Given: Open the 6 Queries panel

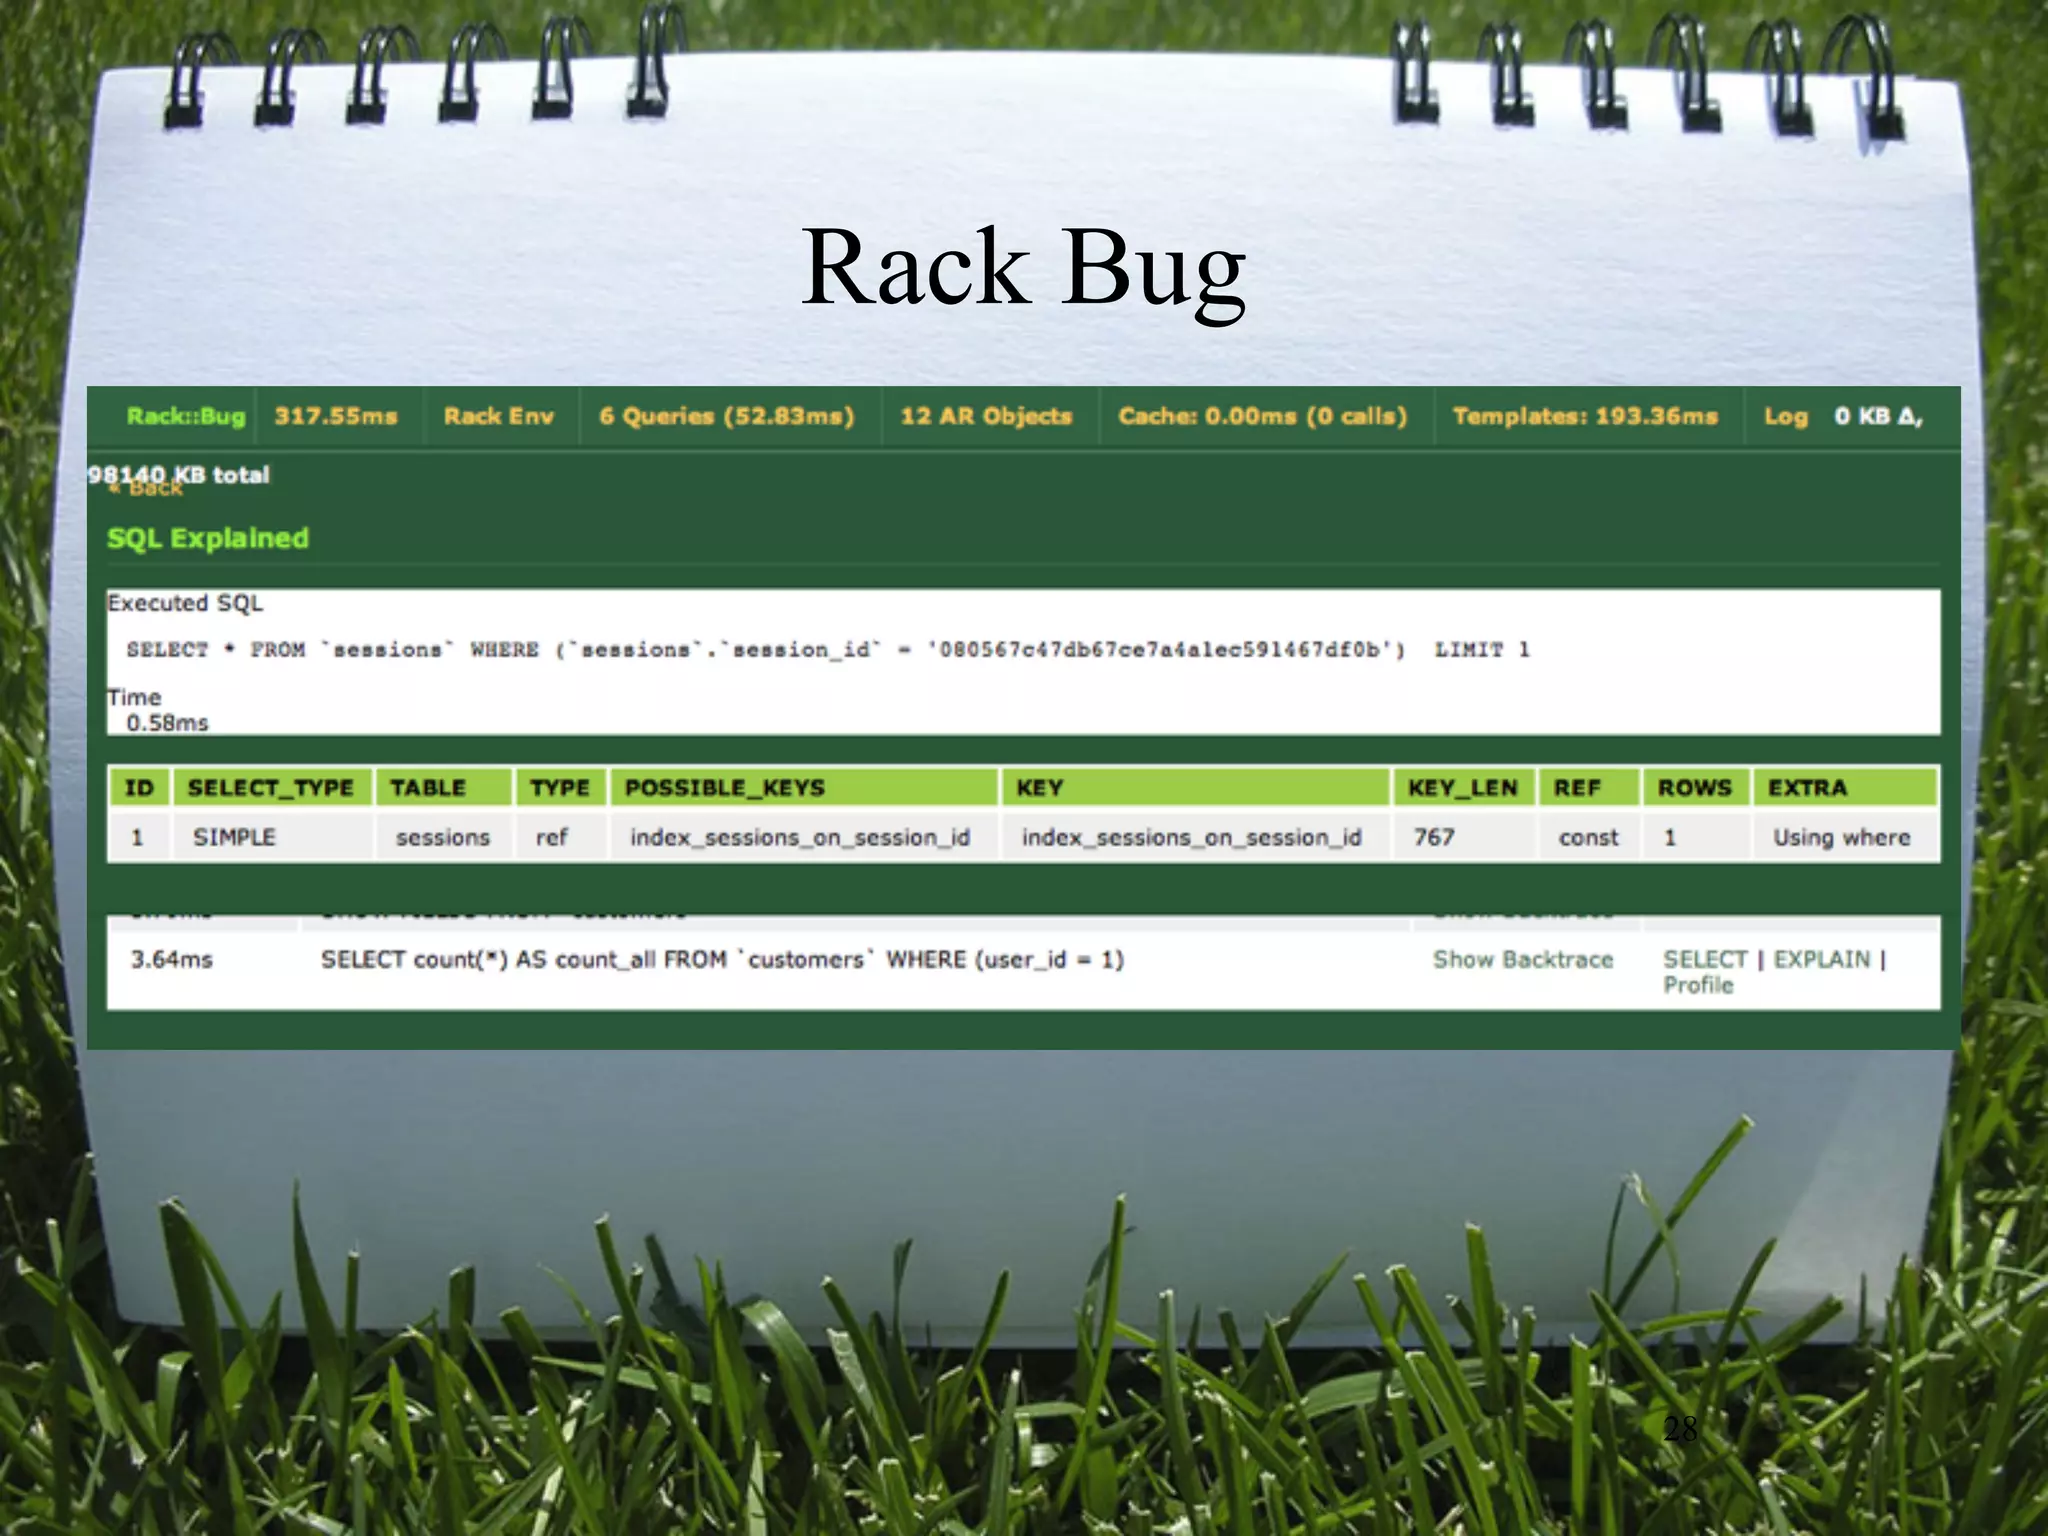Looking at the screenshot, I should click(727, 416).
